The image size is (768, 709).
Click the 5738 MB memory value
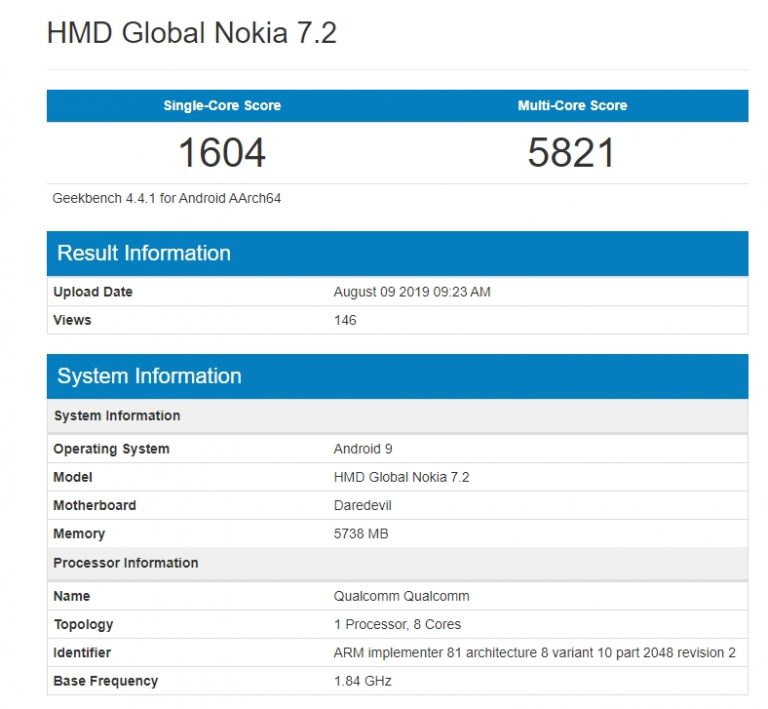[361, 534]
